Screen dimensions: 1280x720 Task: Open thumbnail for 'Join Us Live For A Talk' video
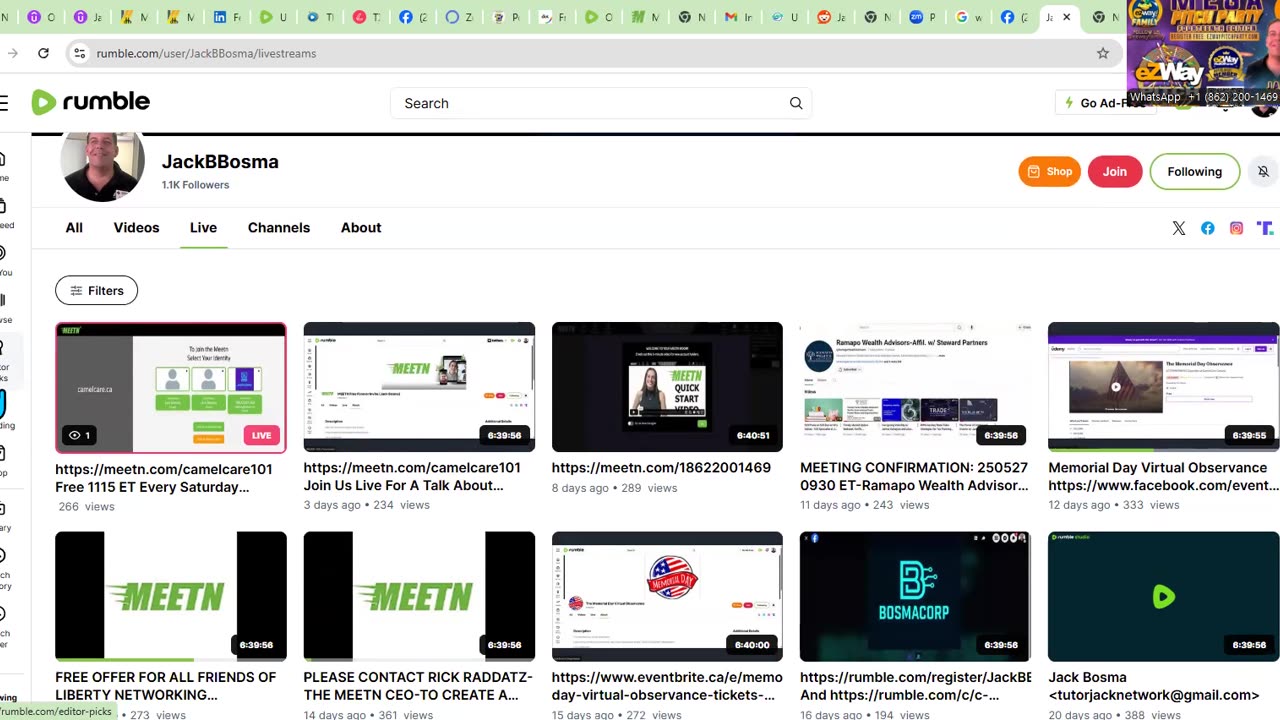[x=419, y=387]
